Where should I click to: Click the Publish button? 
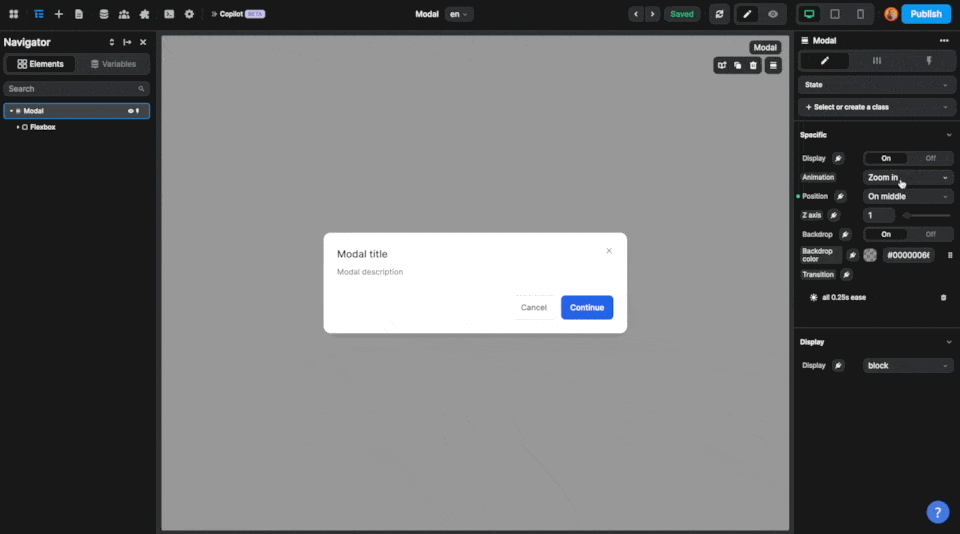click(926, 14)
